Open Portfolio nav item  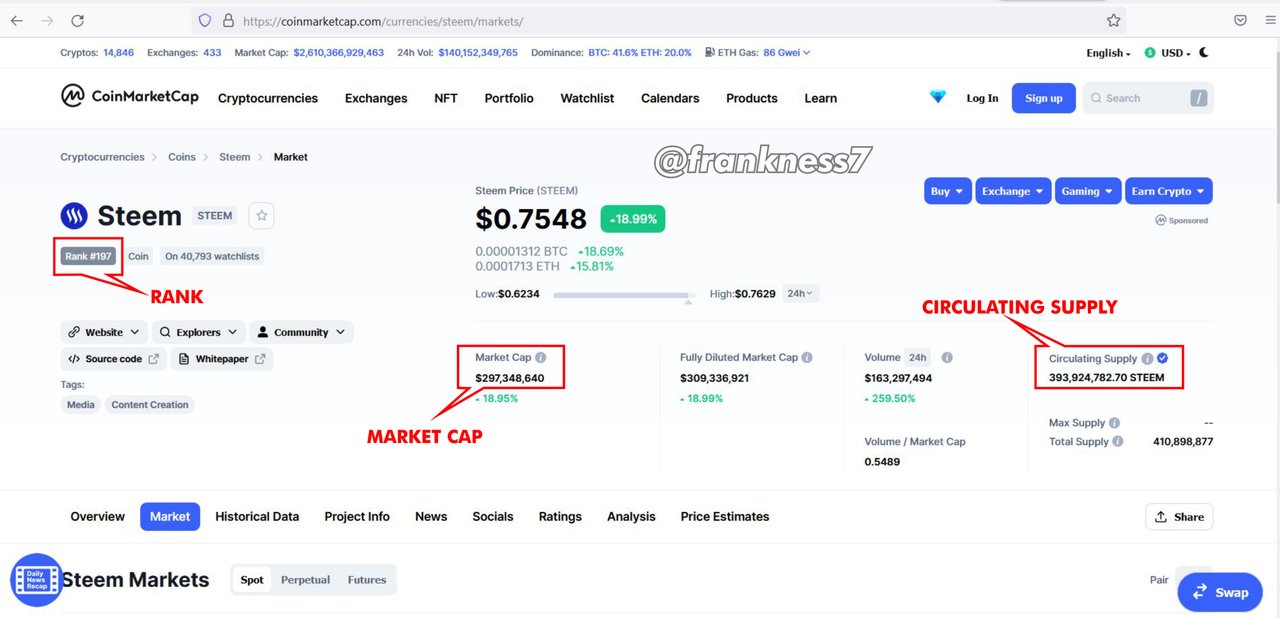point(509,98)
